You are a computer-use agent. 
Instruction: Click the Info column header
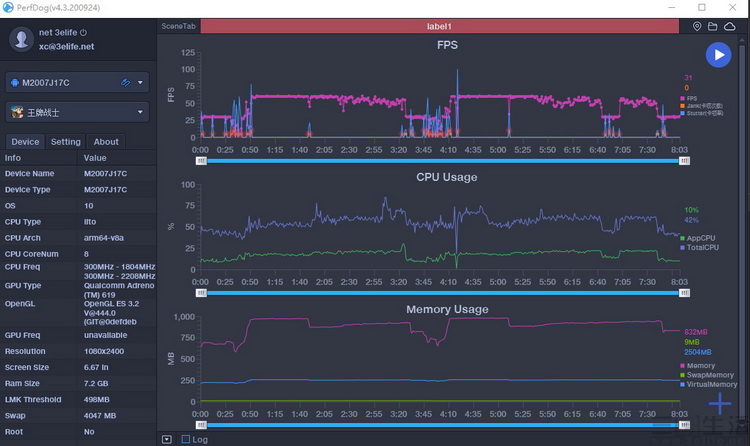click(x=13, y=158)
